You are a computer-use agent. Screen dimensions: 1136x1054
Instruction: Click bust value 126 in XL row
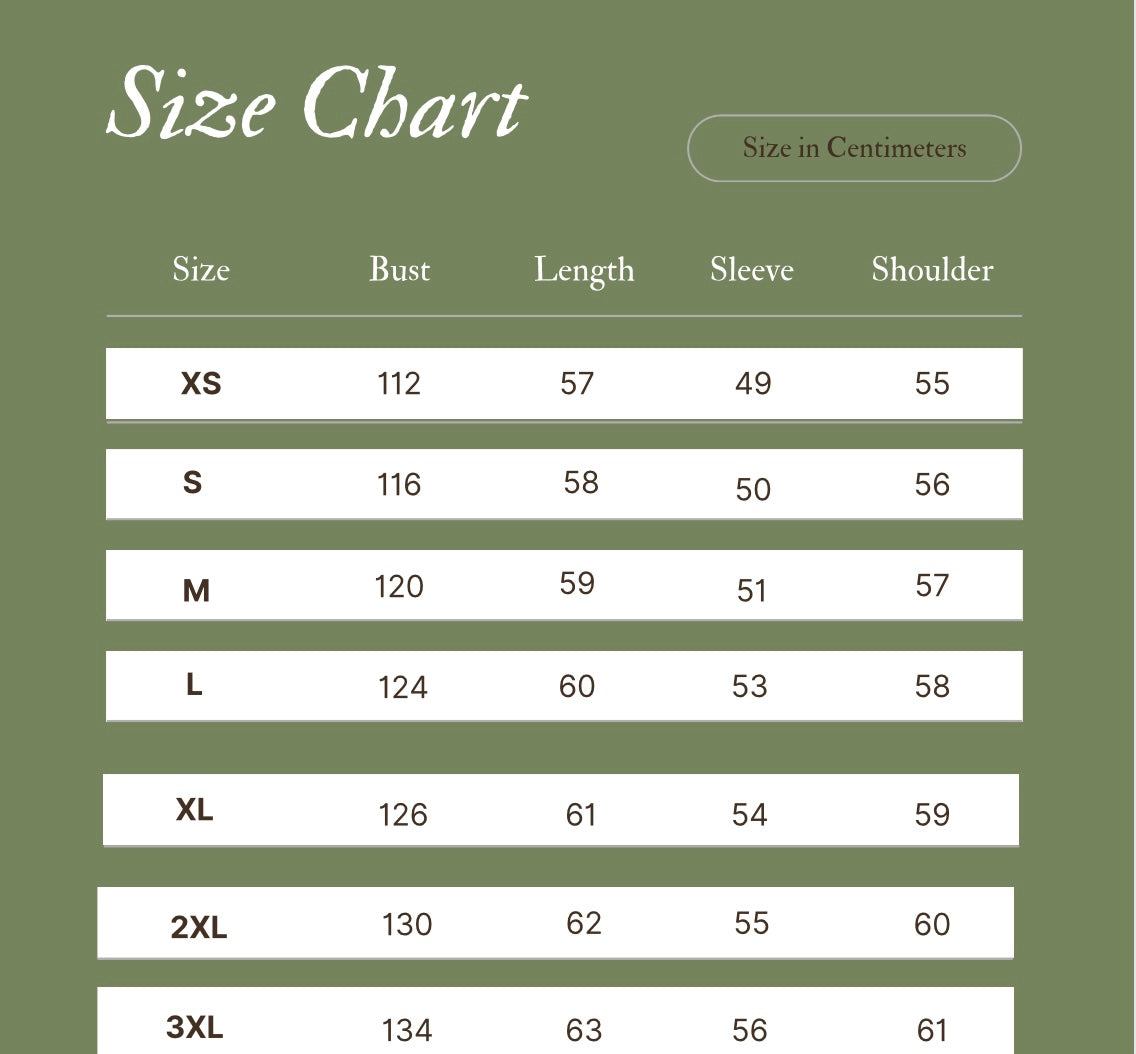[403, 815]
